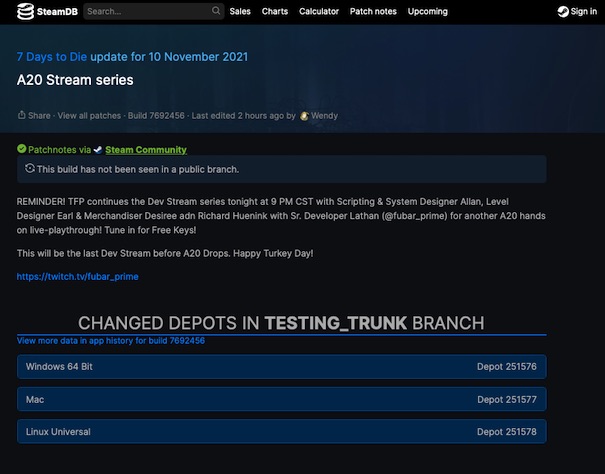
Task: Click the Share icon below the title
Action: [x=22, y=116]
